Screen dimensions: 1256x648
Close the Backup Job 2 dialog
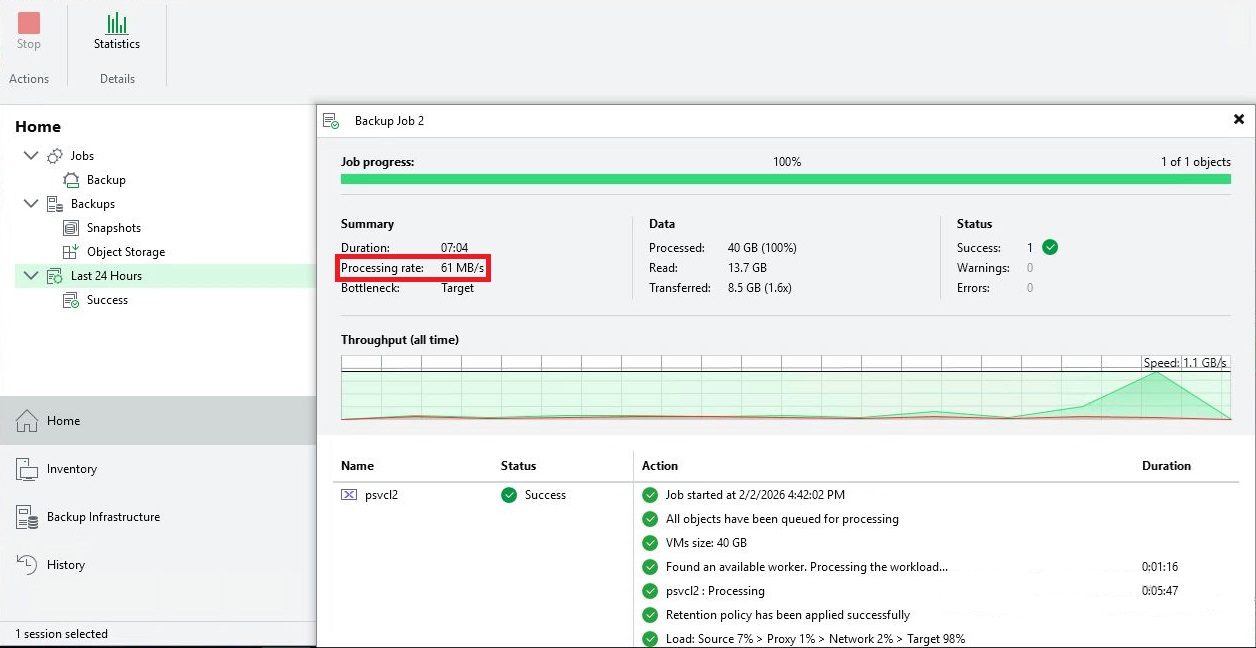1239,120
